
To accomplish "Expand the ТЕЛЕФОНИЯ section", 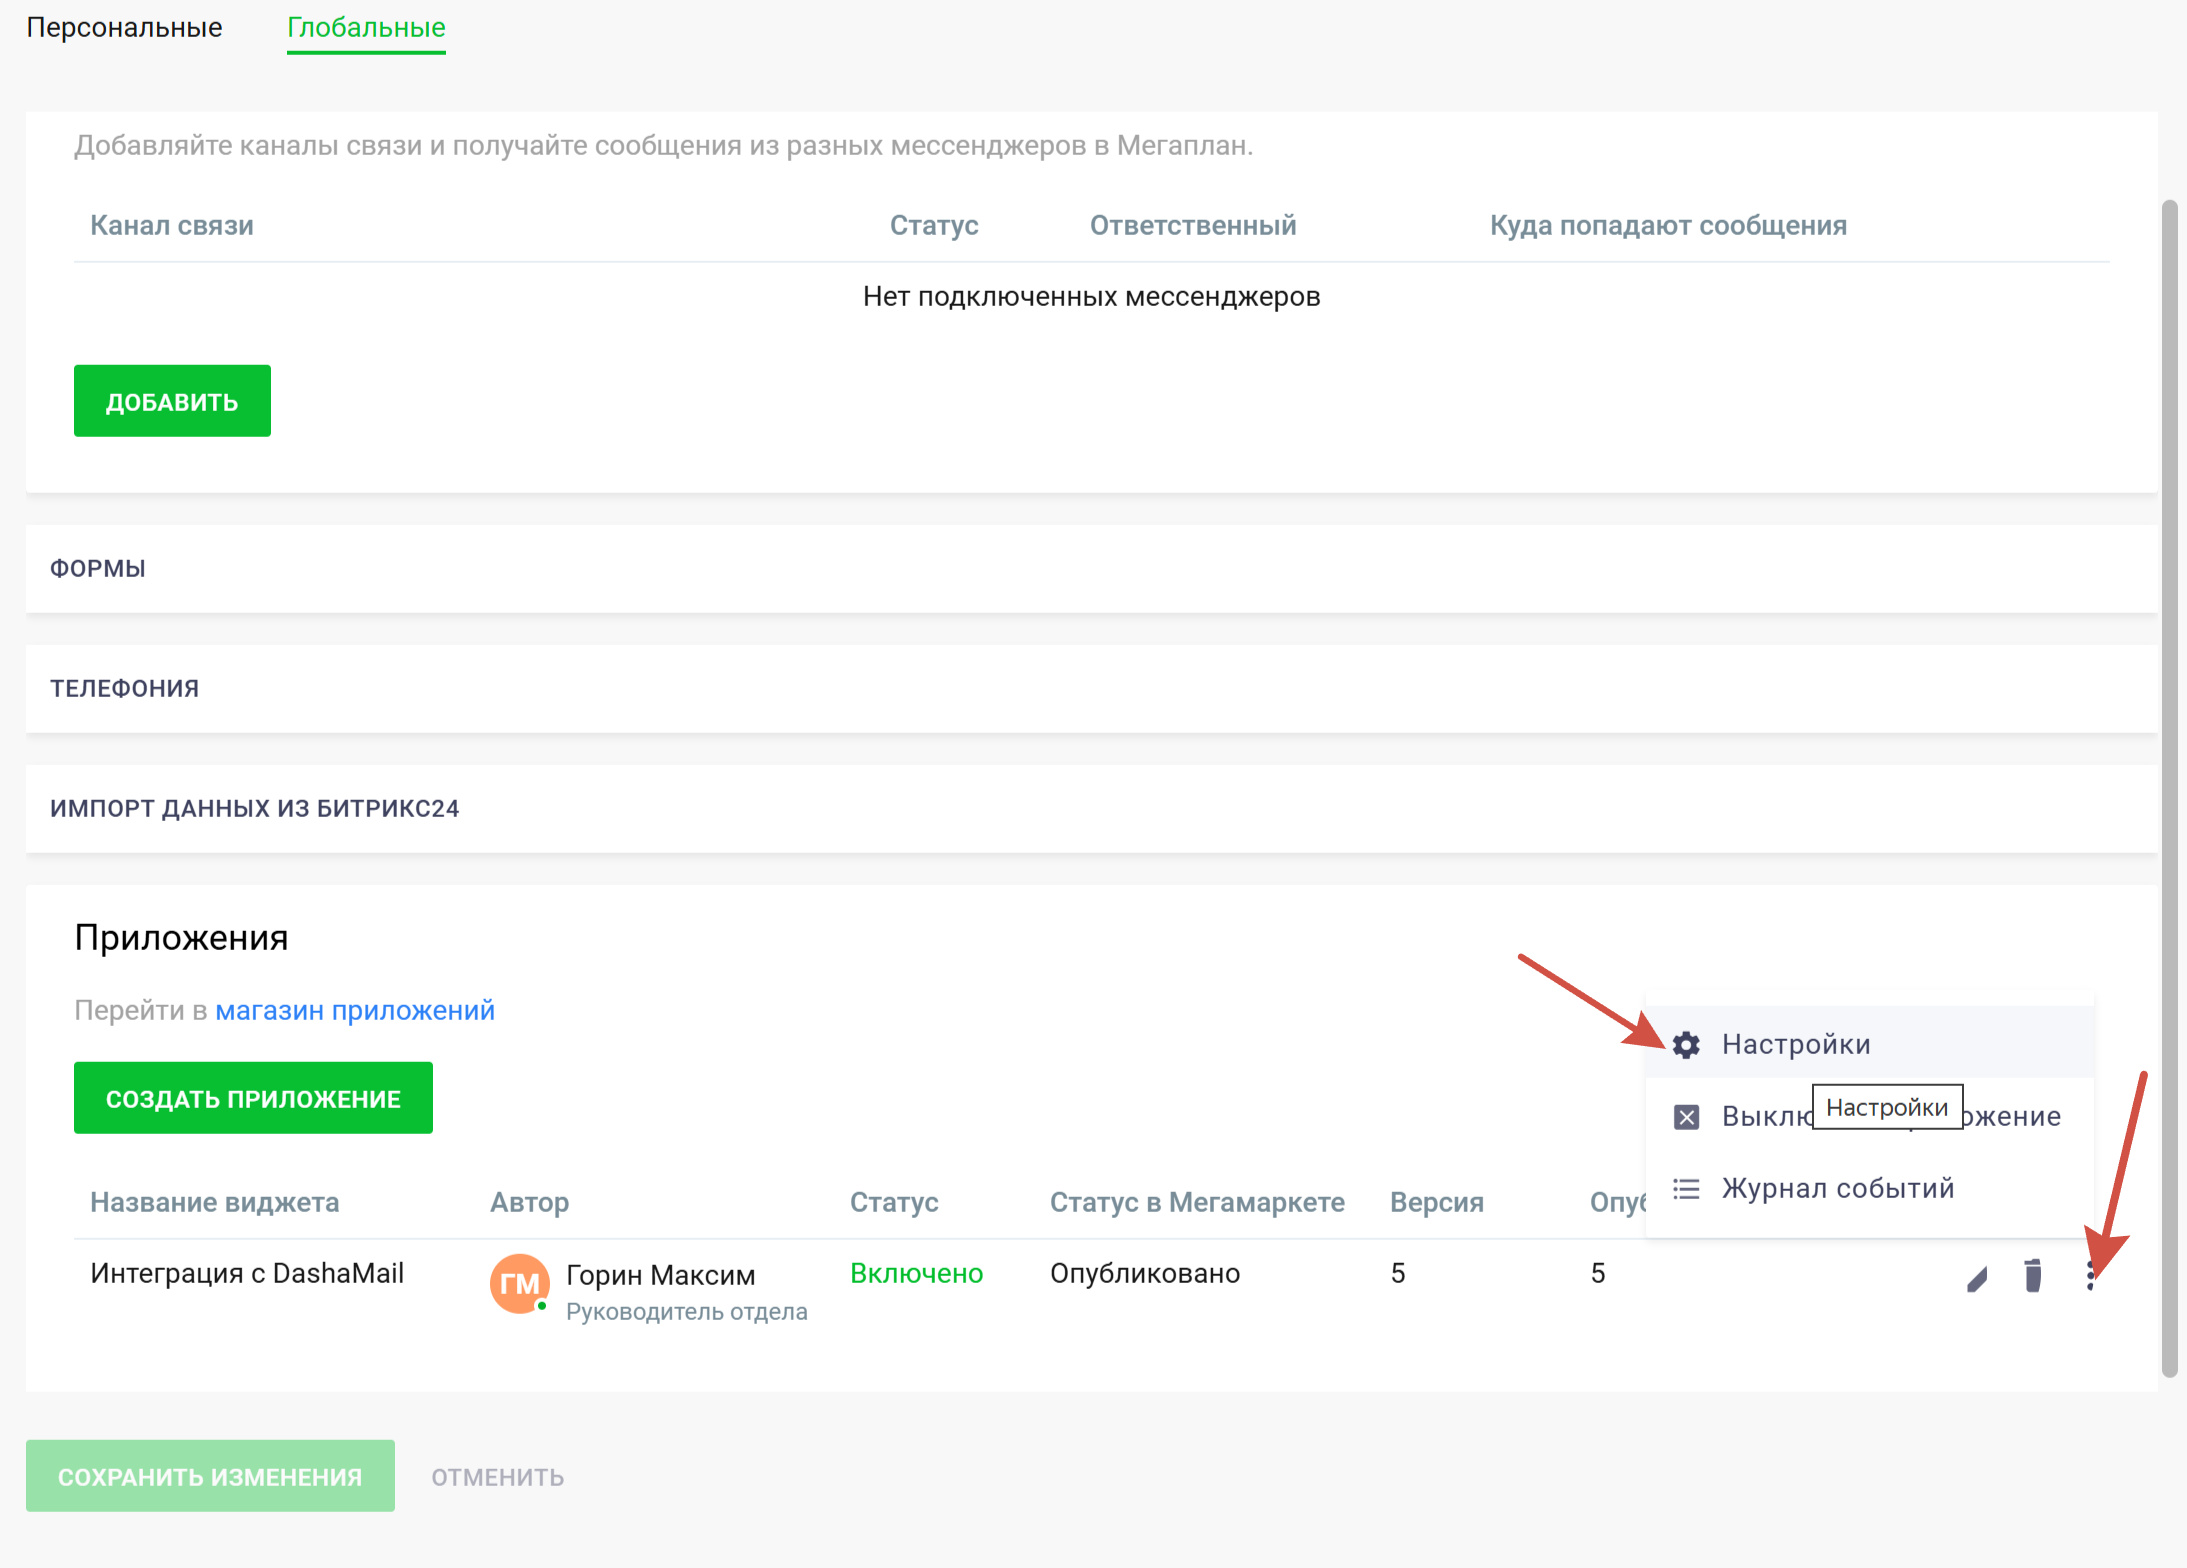I will [124, 689].
